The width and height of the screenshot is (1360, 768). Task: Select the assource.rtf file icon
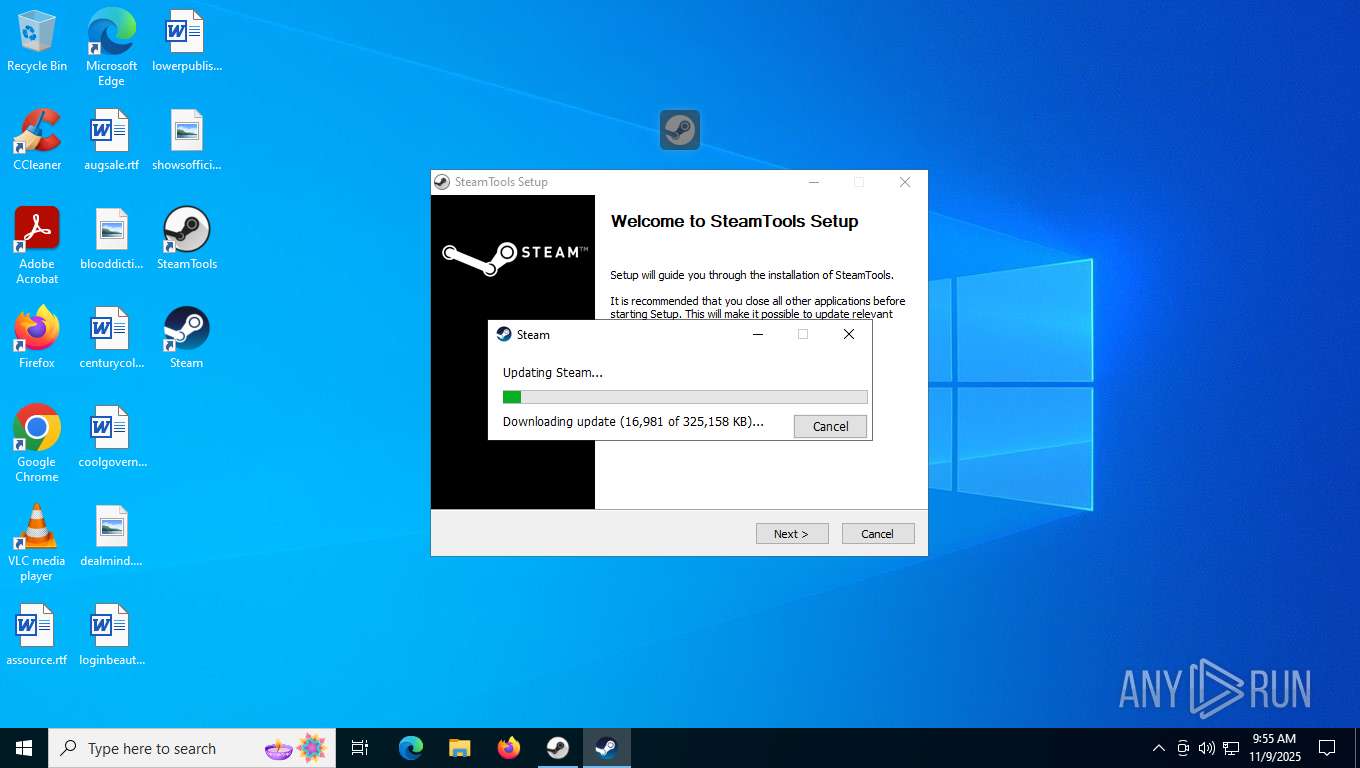(37, 635)
